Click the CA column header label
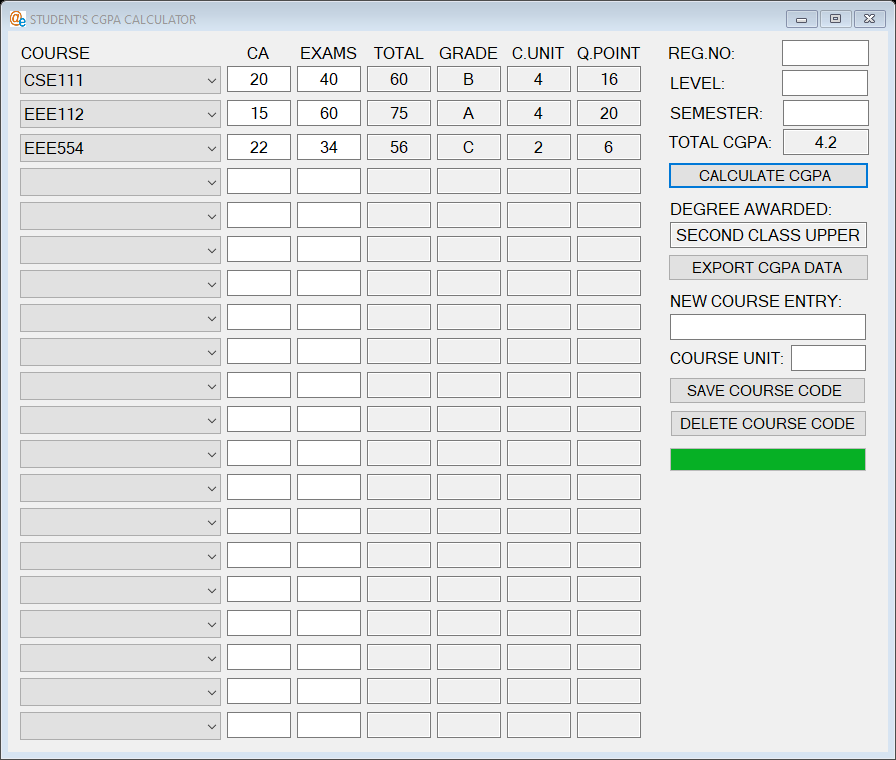This screenshot has width=896, height=760. [x=258, y=53]
